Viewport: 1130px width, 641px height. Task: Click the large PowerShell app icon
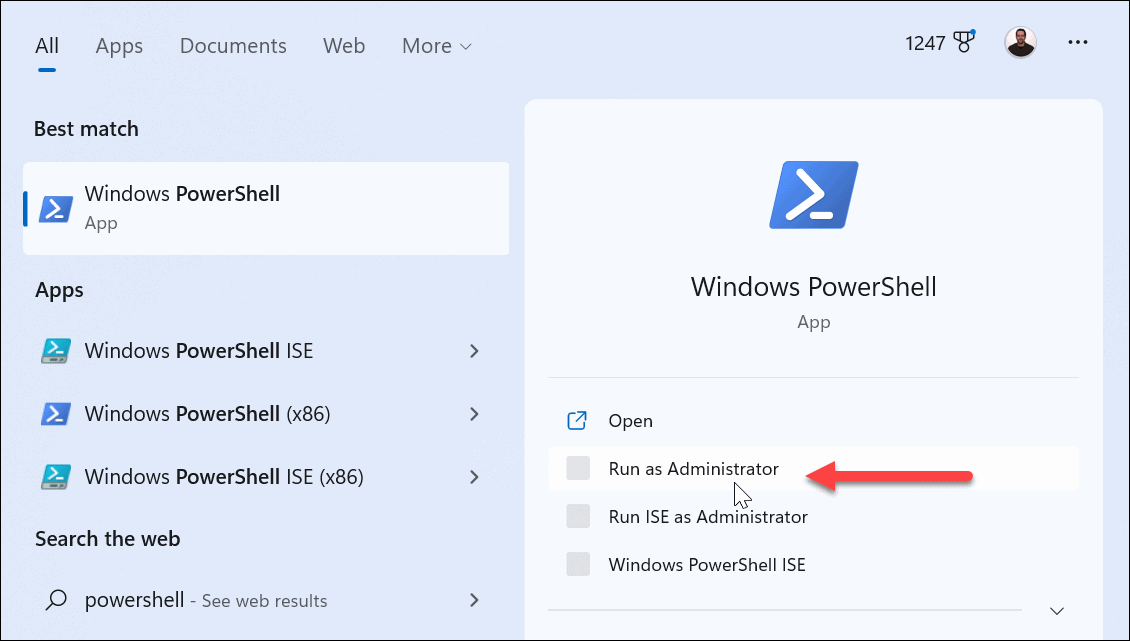coord(813,194)
